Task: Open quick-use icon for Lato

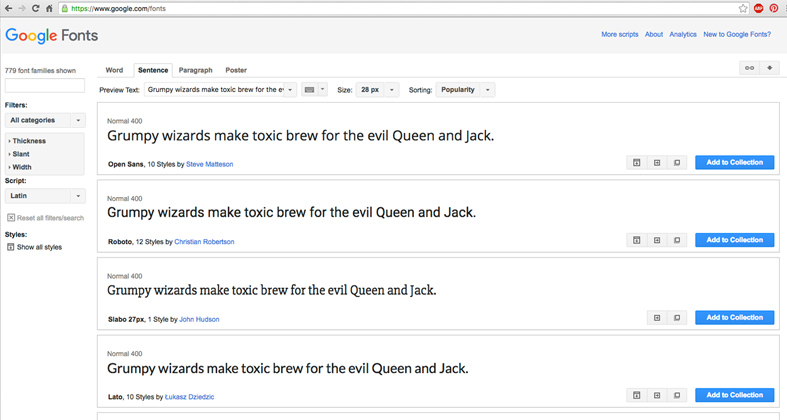Action: coord(657,395)
